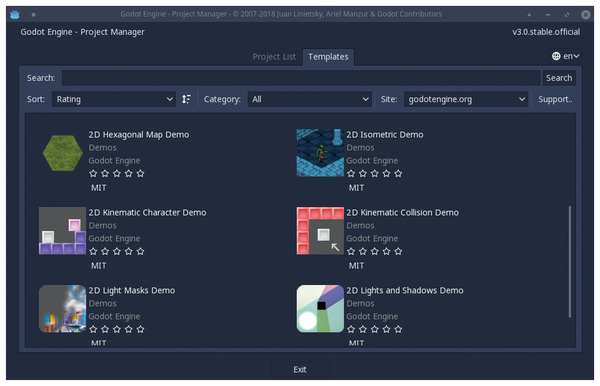Open the 2D Kinematic Collision Demo thumbnail

tap(320, 231)
